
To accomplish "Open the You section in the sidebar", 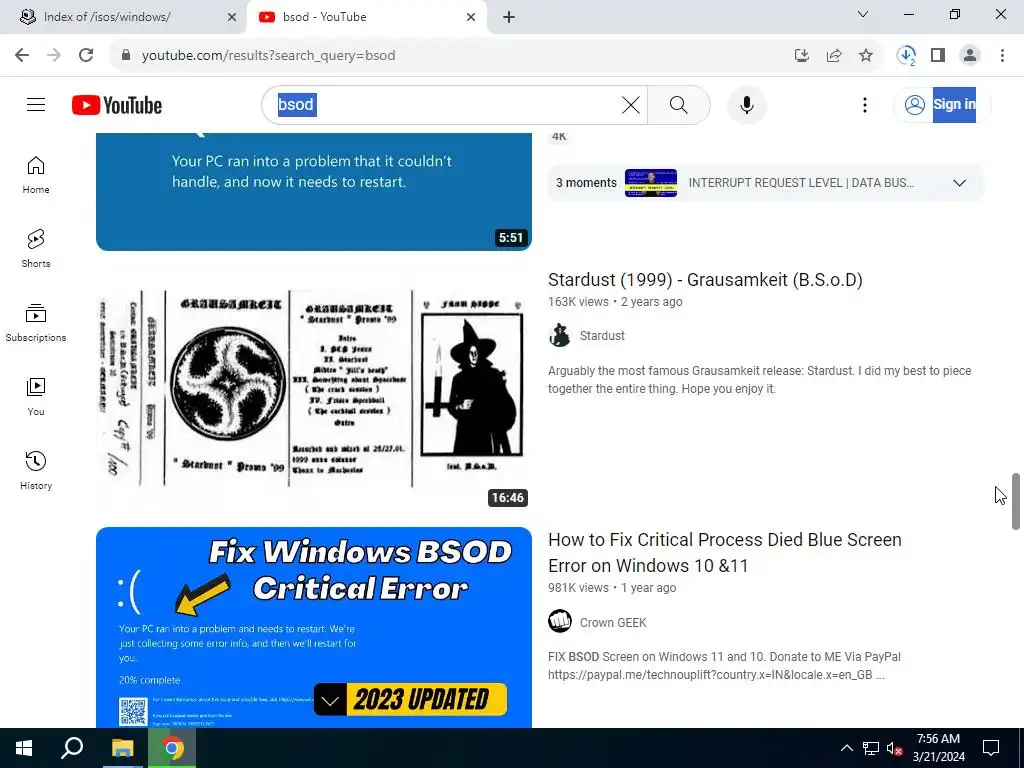I will click(x=36, y=396).
